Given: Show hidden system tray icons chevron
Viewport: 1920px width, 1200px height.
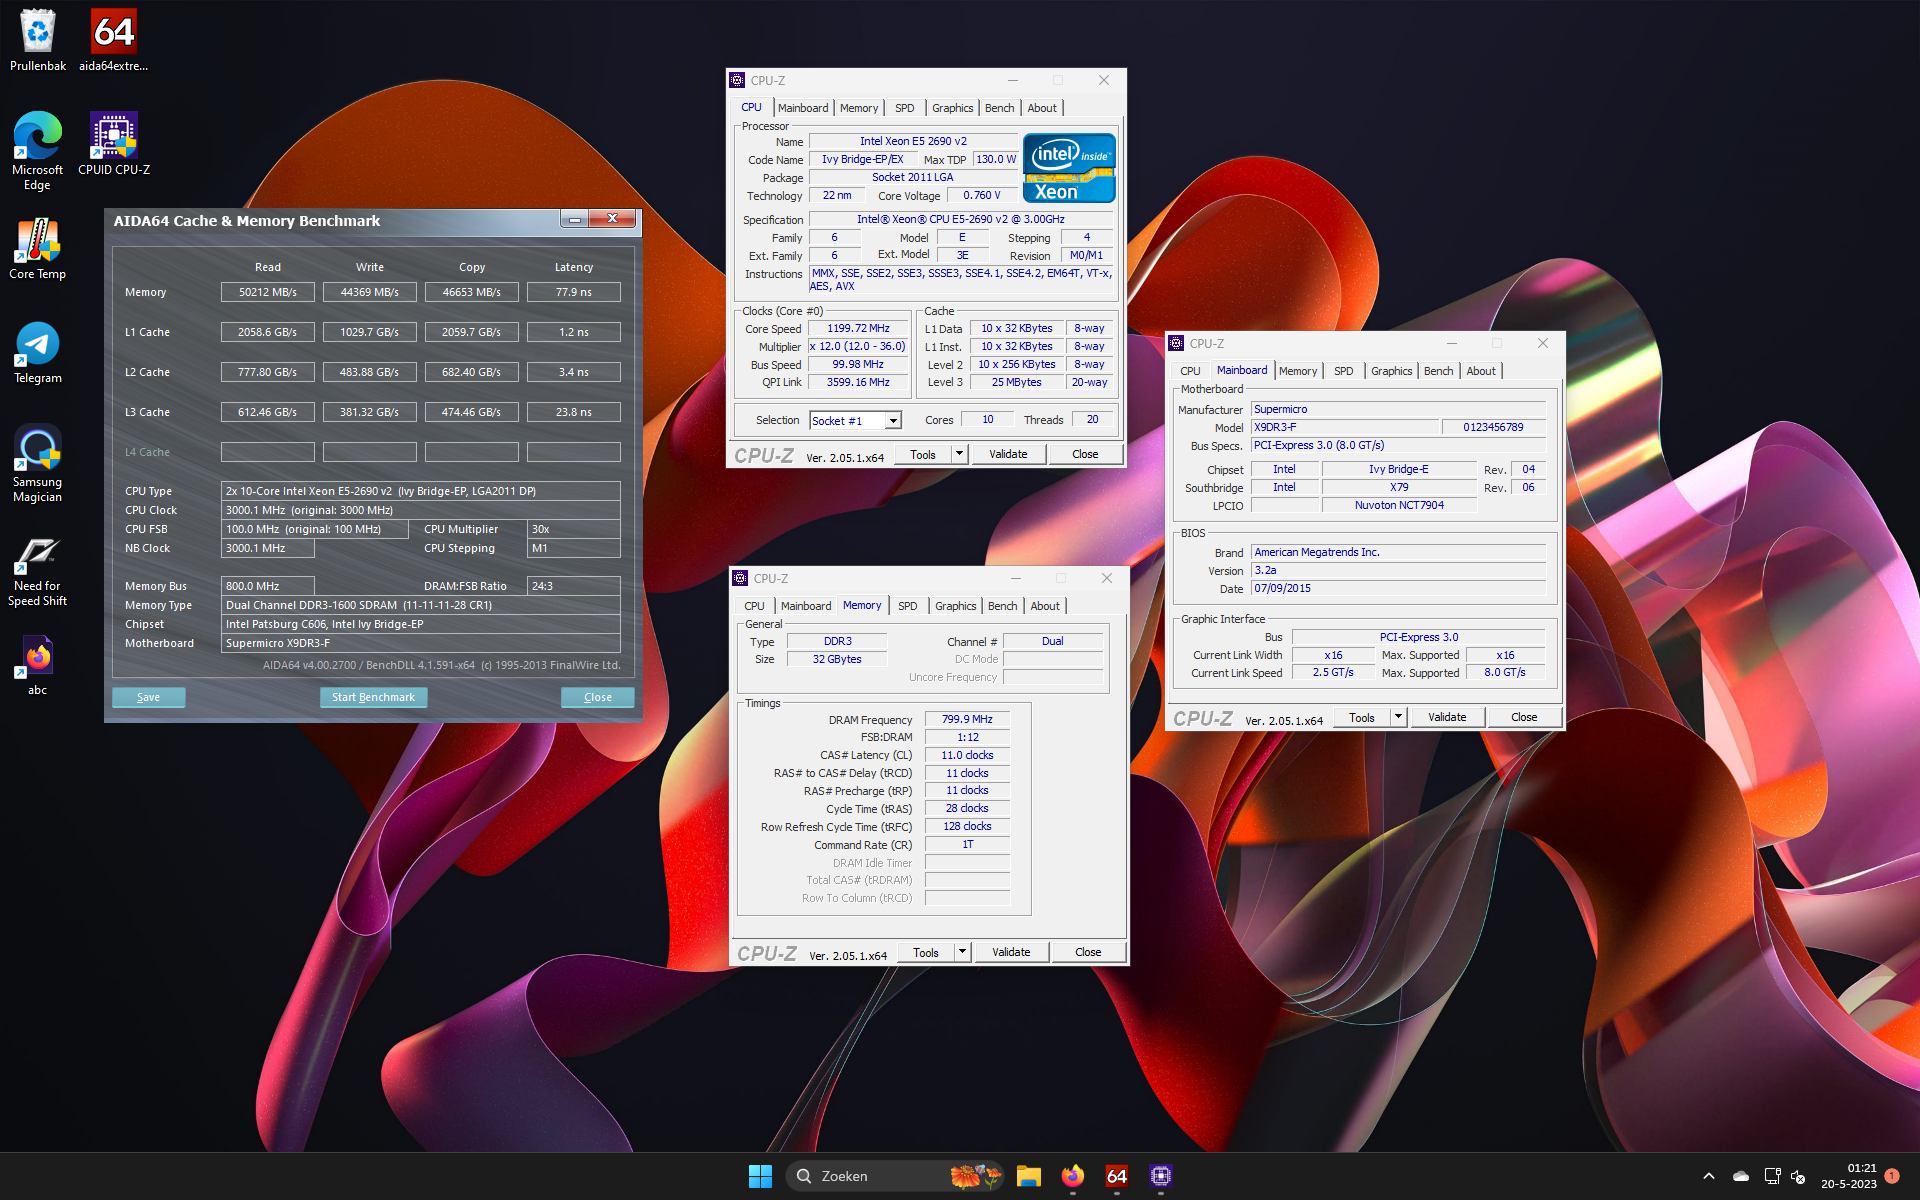Looking at the screenshot, I should point(1708,1176).
